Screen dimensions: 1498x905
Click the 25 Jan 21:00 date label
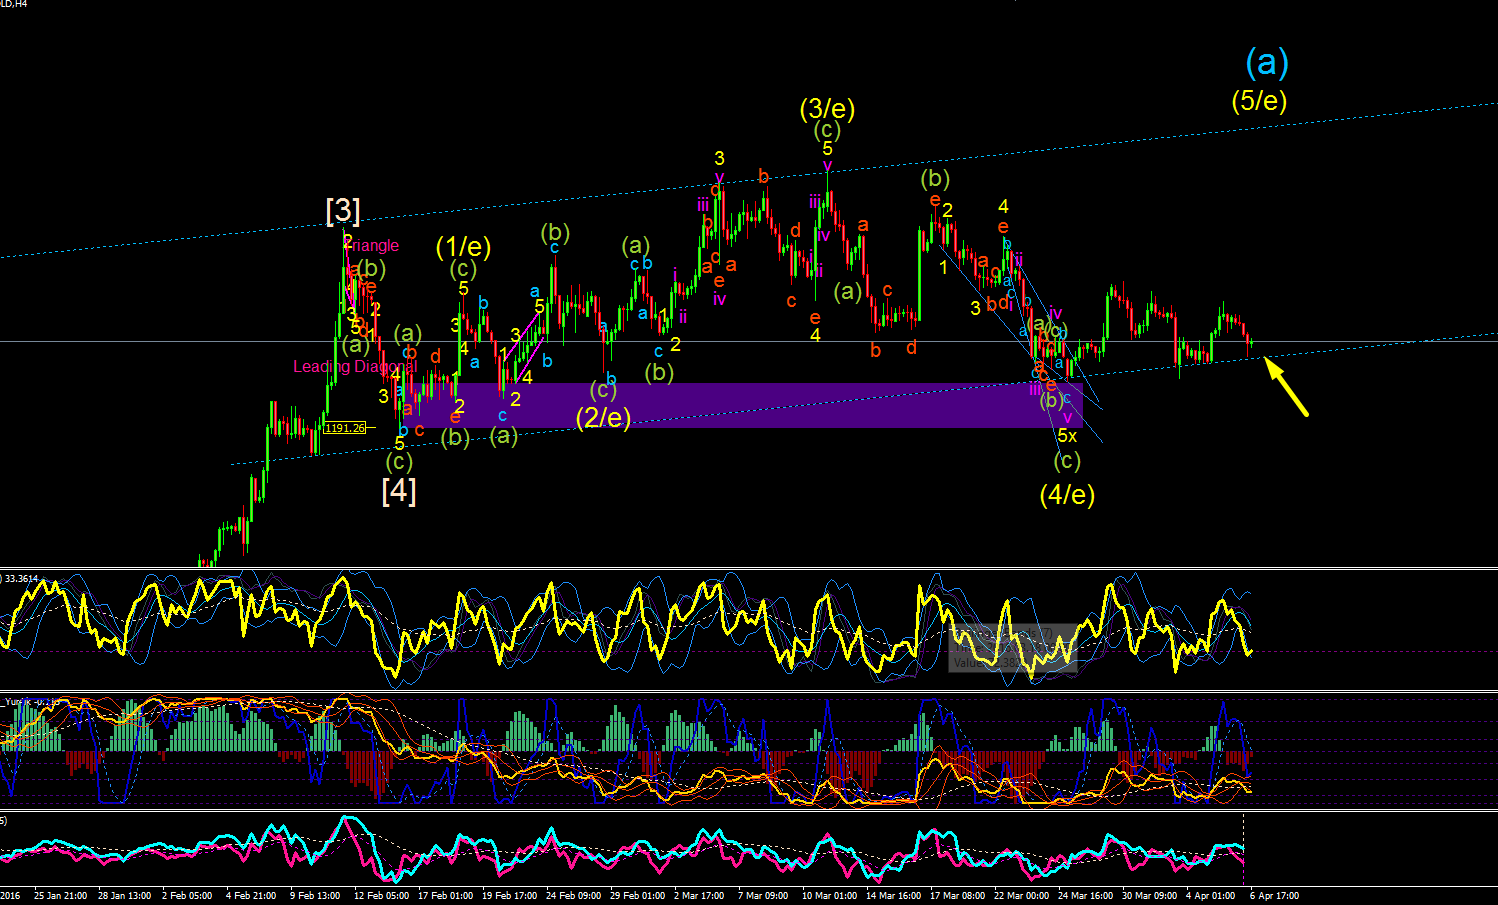coord(60,896)
